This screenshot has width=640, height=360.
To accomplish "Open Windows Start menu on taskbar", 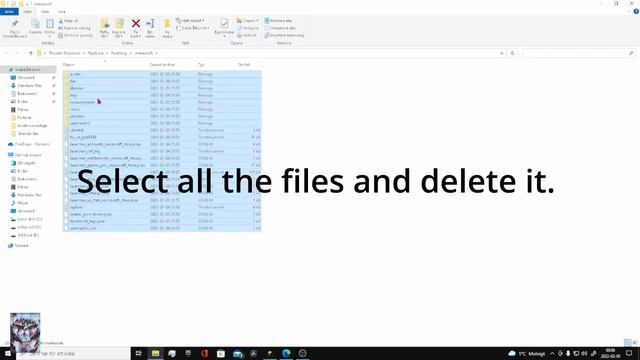I will point(8,353).
